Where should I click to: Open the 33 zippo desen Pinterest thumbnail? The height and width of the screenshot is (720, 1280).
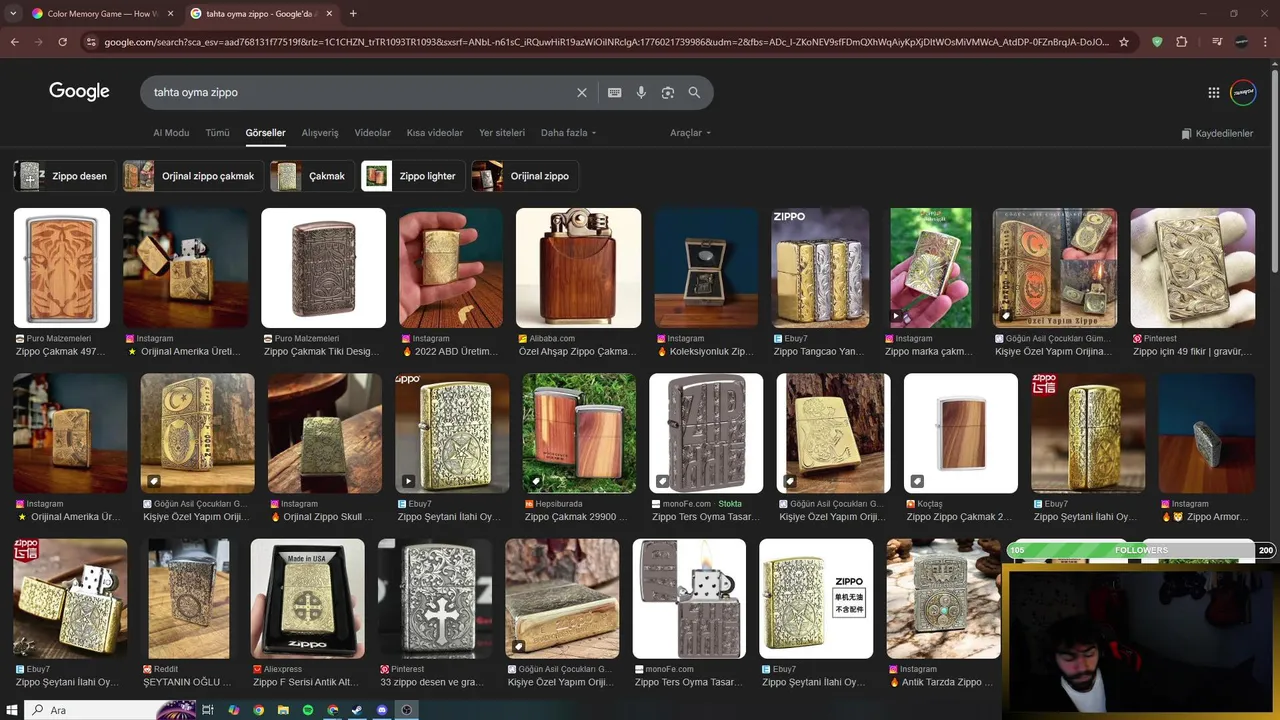click(x=435, y=599)
